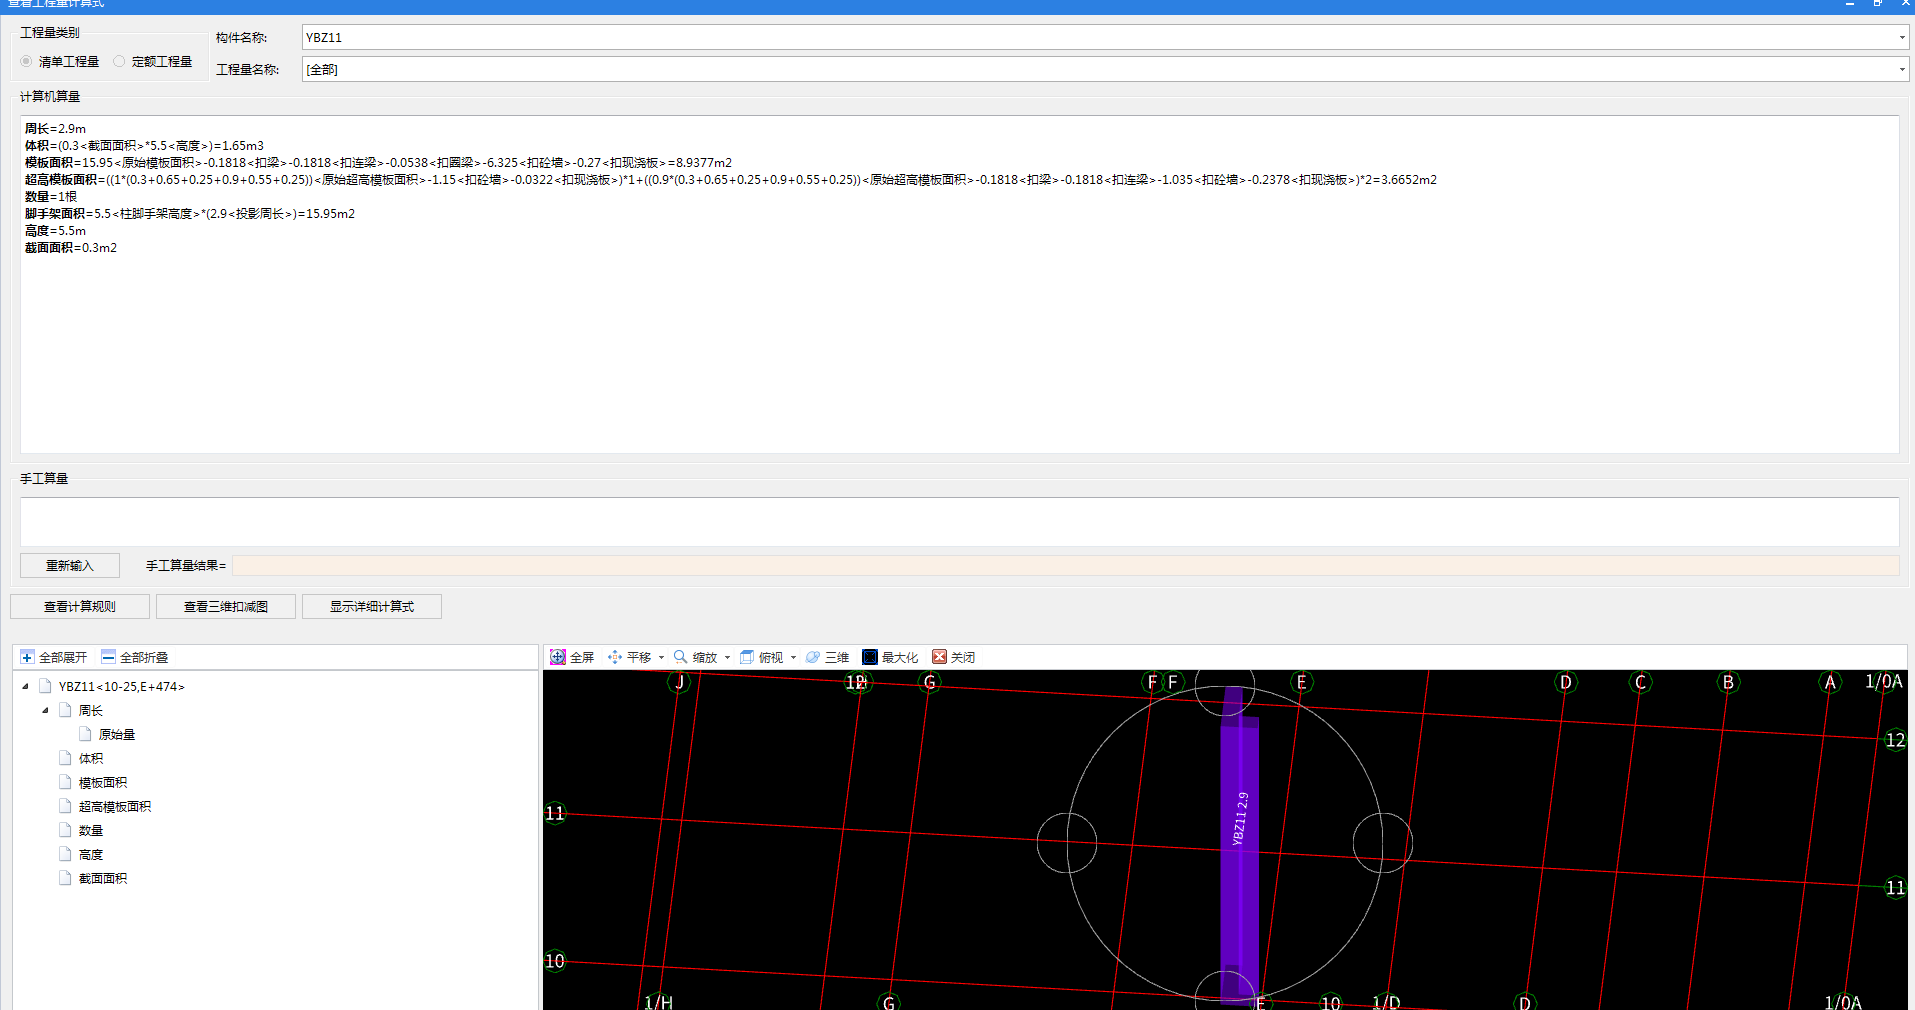
Task: Click the 数量=1根 line
Action: (x=51, y=197)
